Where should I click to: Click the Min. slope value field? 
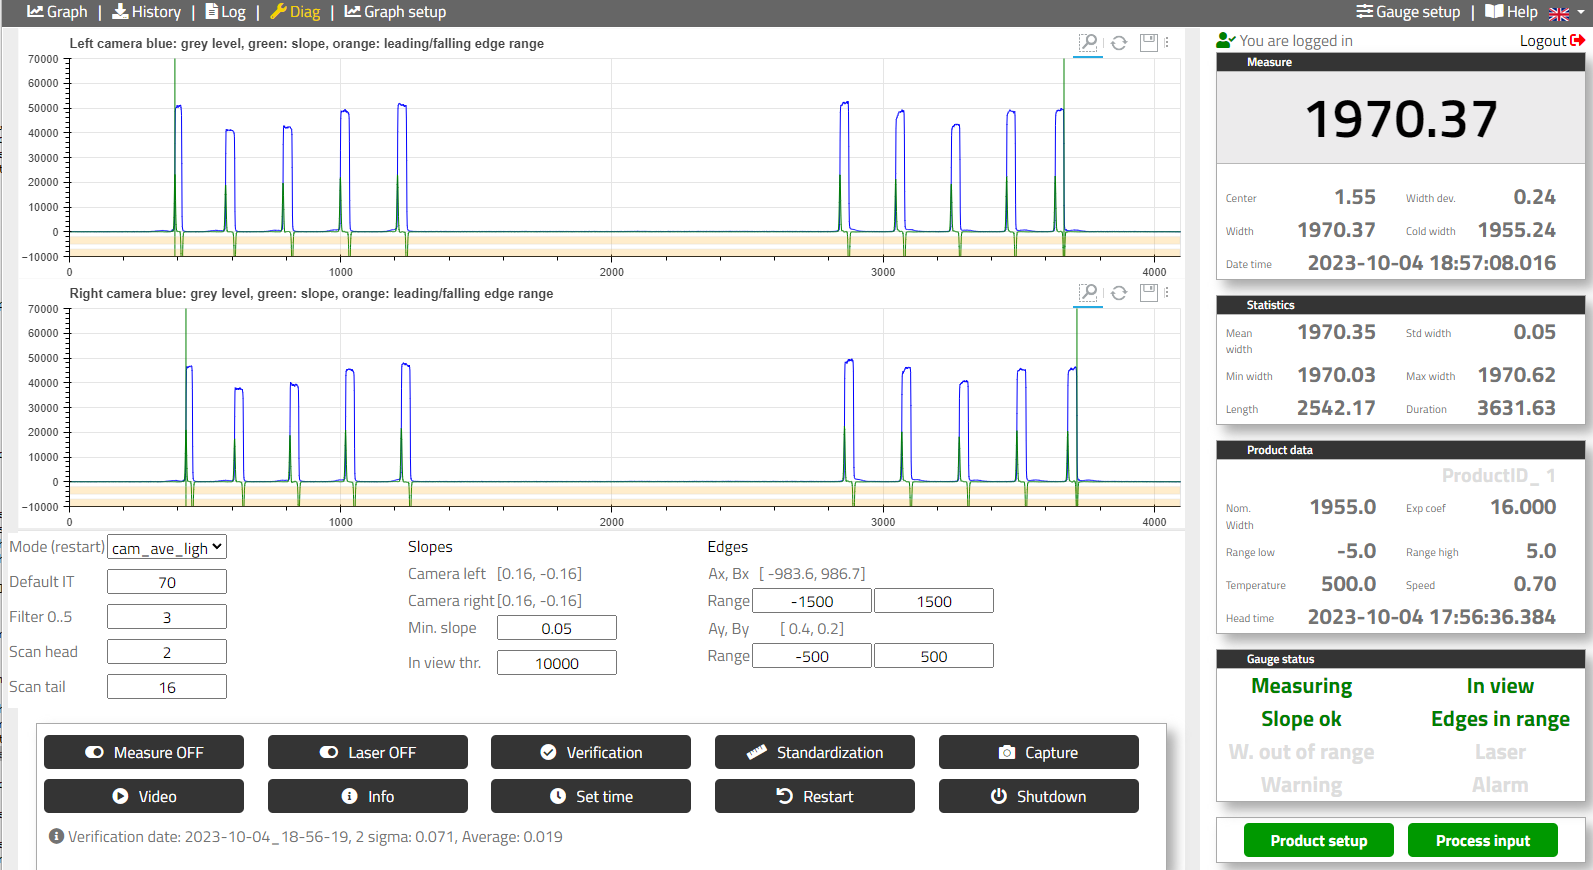[x=556, y=628]
